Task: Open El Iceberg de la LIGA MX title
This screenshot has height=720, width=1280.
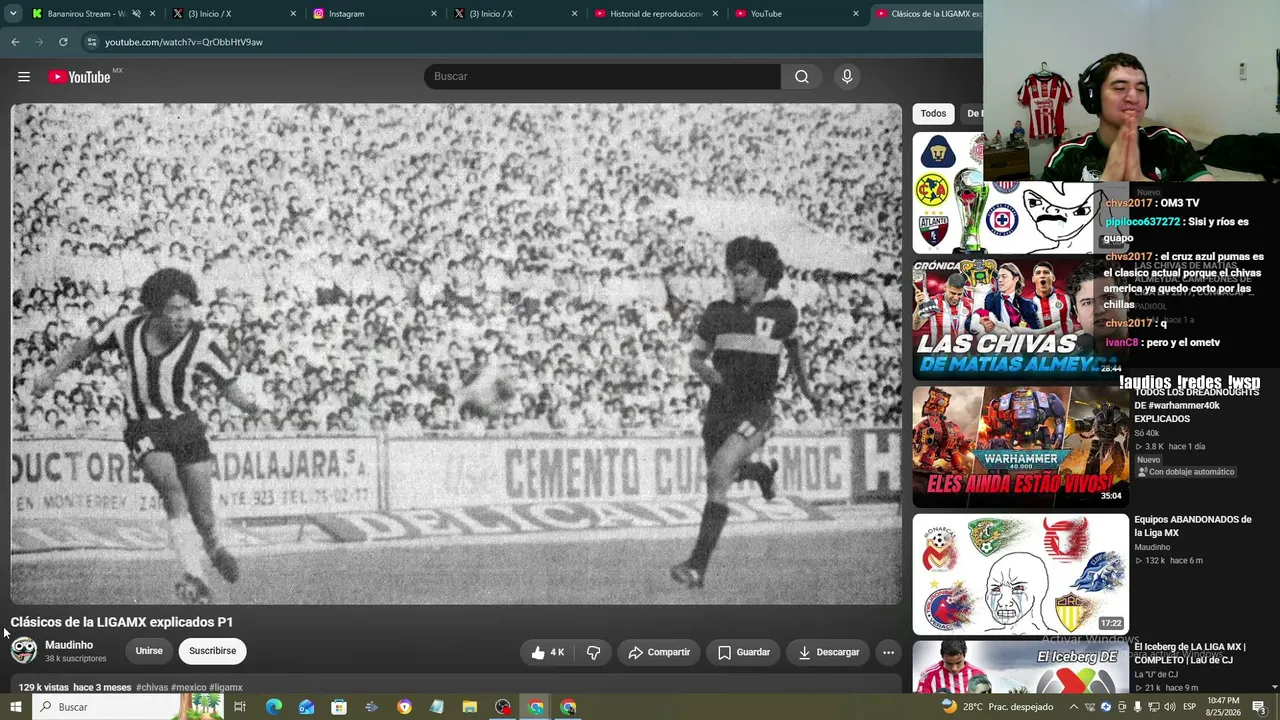Action: point(1190,653)
